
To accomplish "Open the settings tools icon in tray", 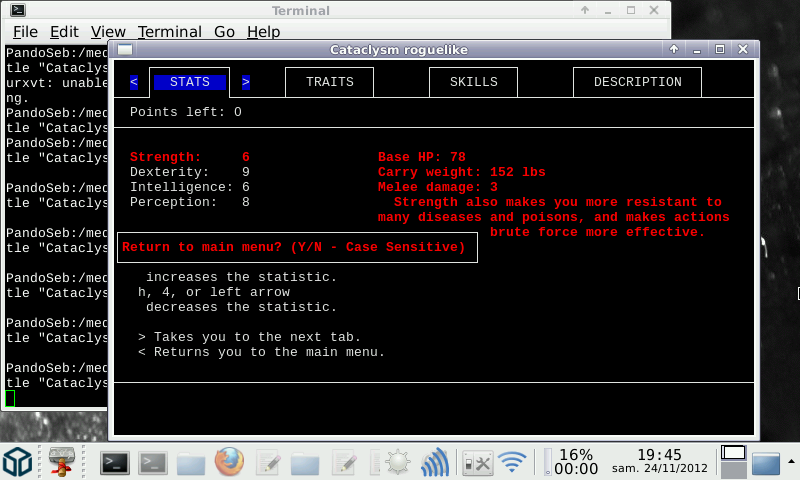I will point(478,464).
